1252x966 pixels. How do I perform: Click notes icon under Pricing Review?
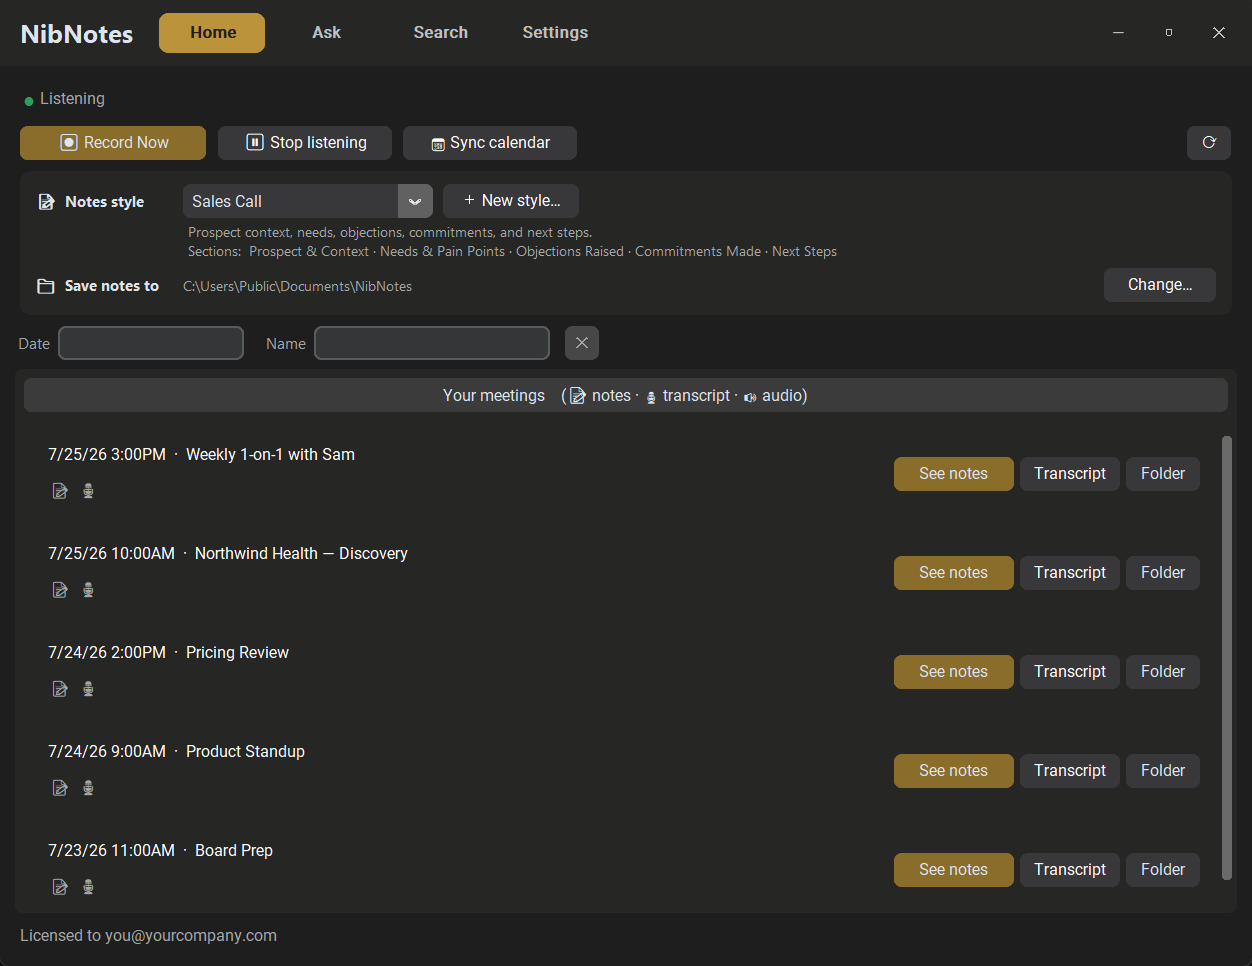coord(60,689)
